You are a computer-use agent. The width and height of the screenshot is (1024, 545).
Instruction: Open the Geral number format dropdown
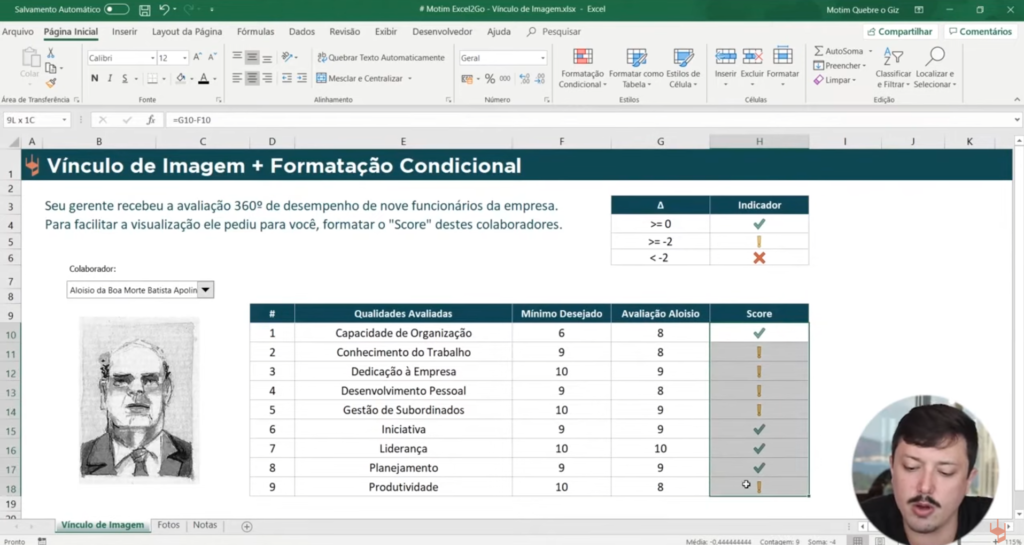tap(543, 58)
